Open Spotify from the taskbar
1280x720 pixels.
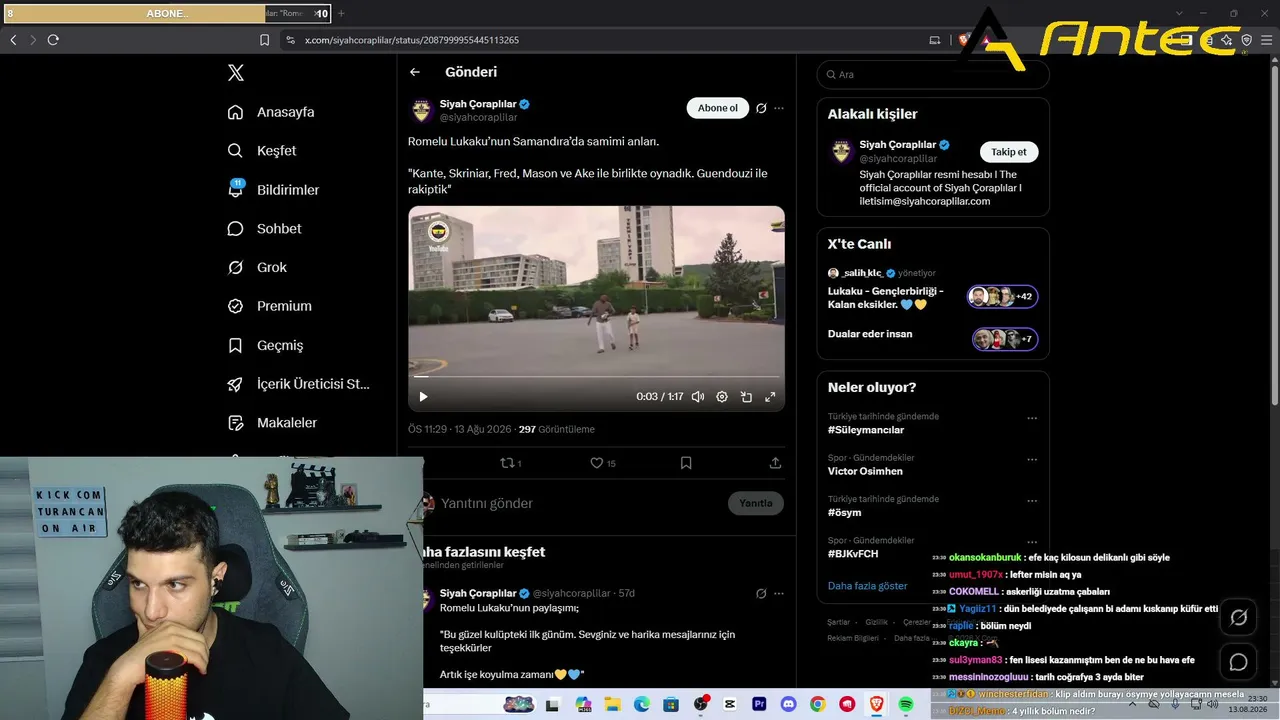(906, 705)
